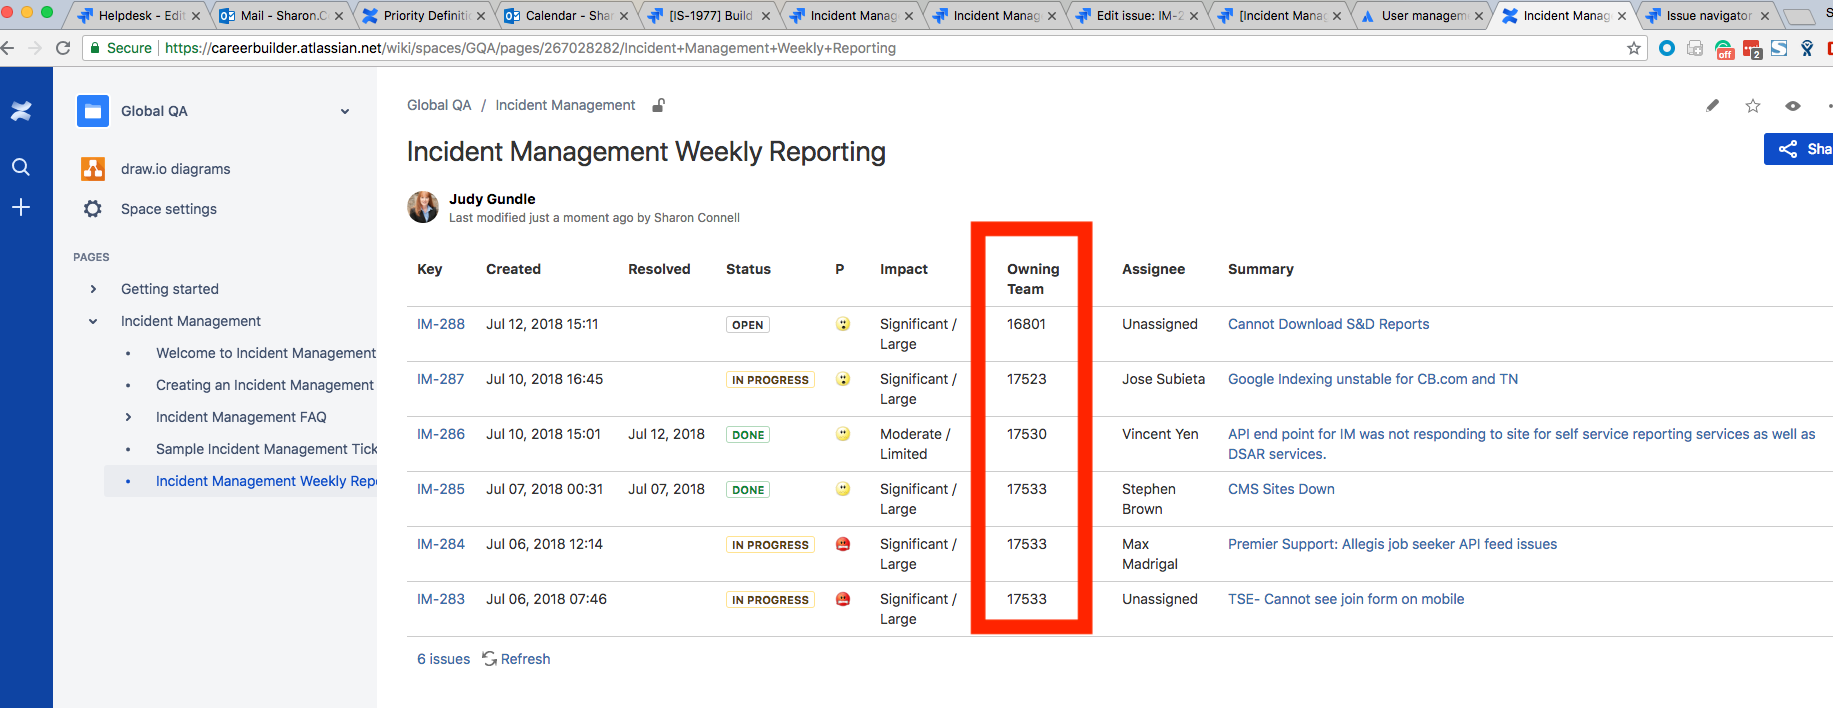Open the draw.io diagrams icon
The image size is (1833, 708).
point(93,169)
